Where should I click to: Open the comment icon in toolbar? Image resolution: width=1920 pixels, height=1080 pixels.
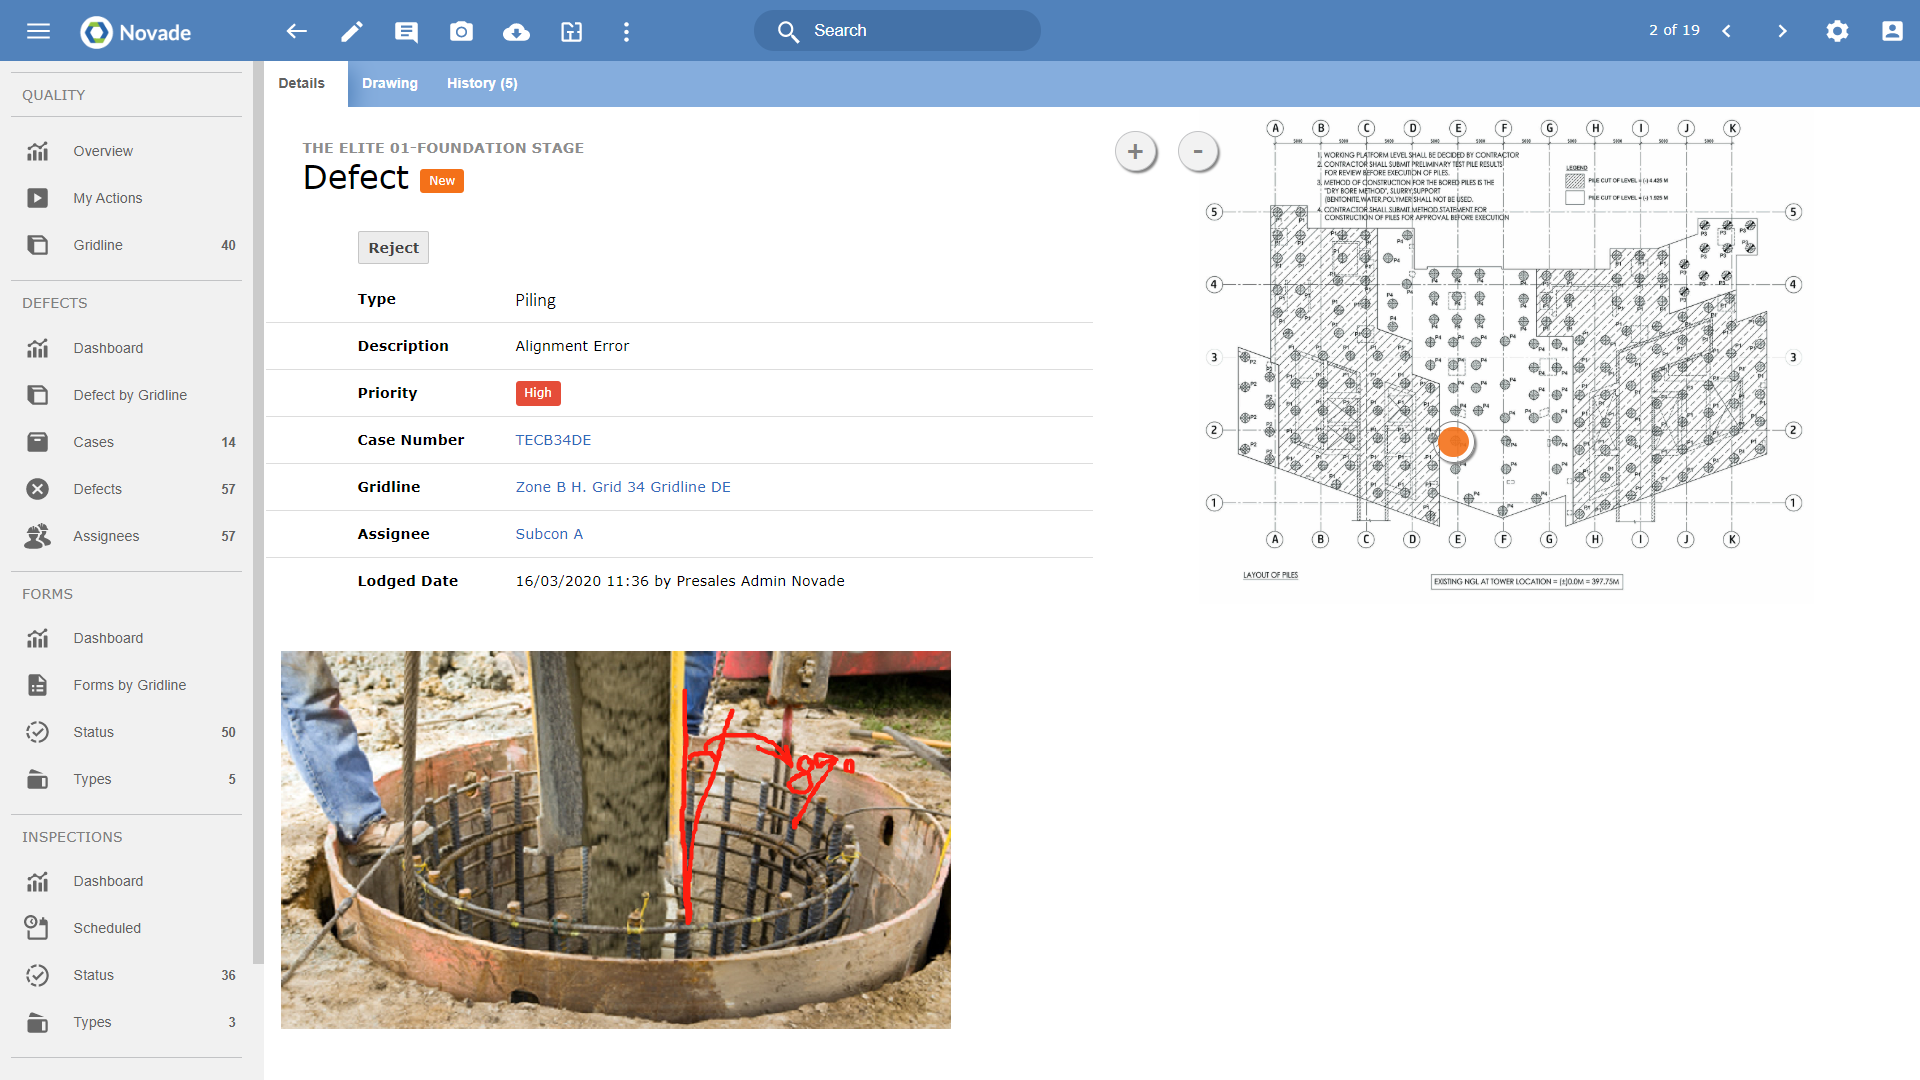(x=406, y=32)
